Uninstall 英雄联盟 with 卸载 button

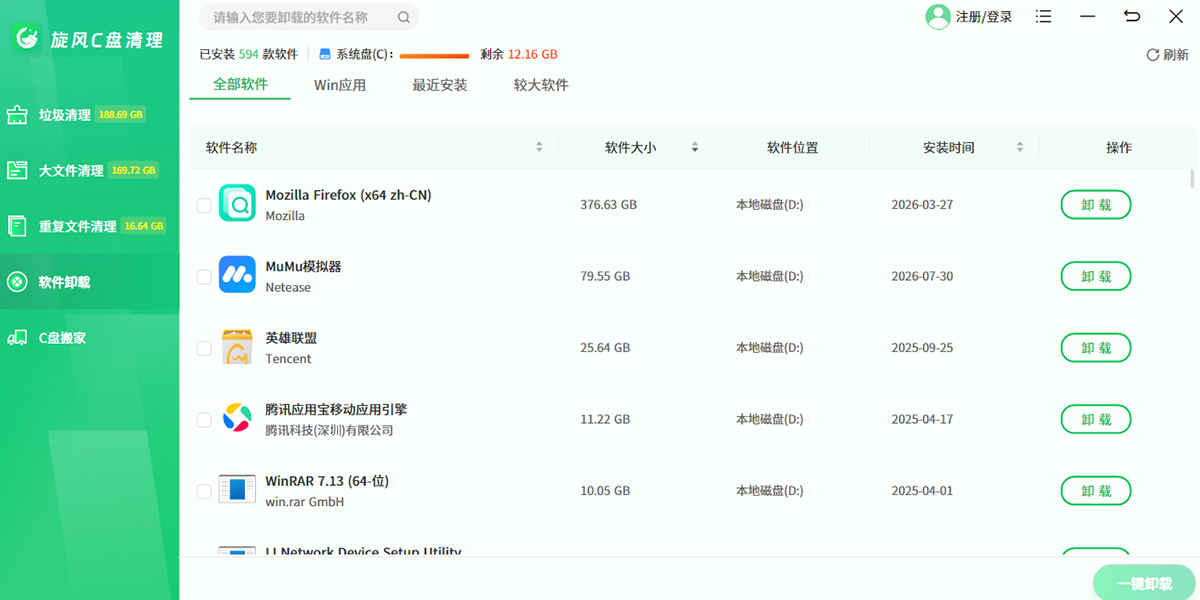point(1096,348)
